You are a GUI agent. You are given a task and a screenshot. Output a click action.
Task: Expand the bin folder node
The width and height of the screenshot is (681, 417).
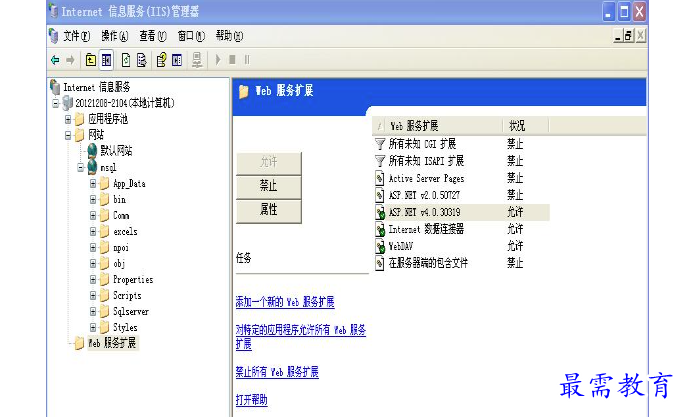93,199
